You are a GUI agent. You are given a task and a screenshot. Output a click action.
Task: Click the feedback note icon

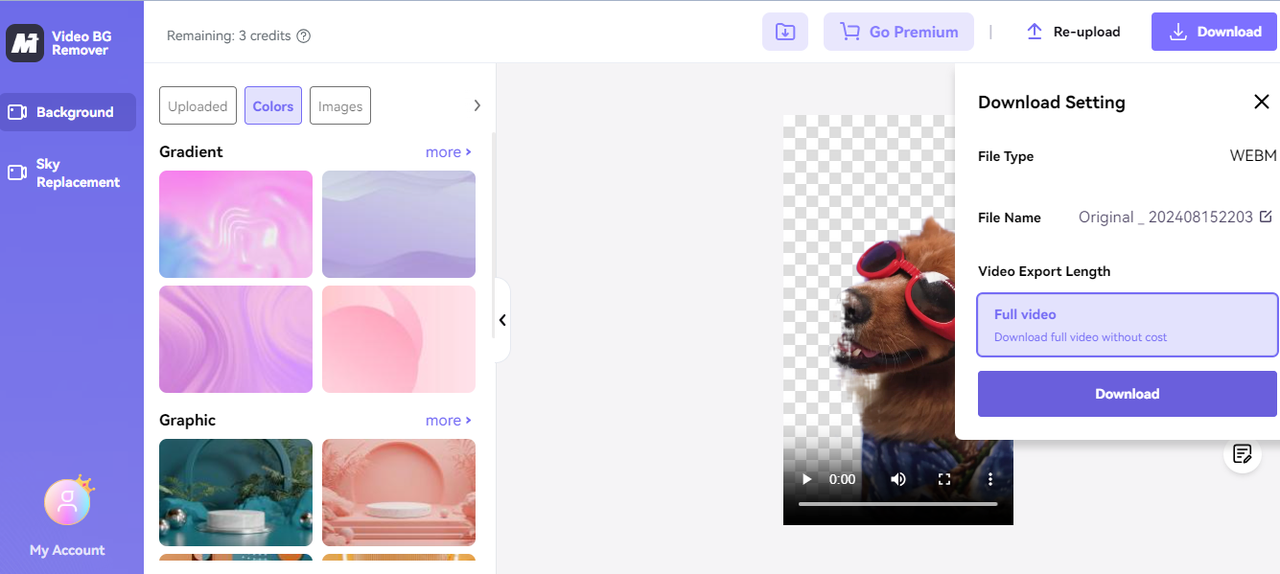(x=1242, y=454)
